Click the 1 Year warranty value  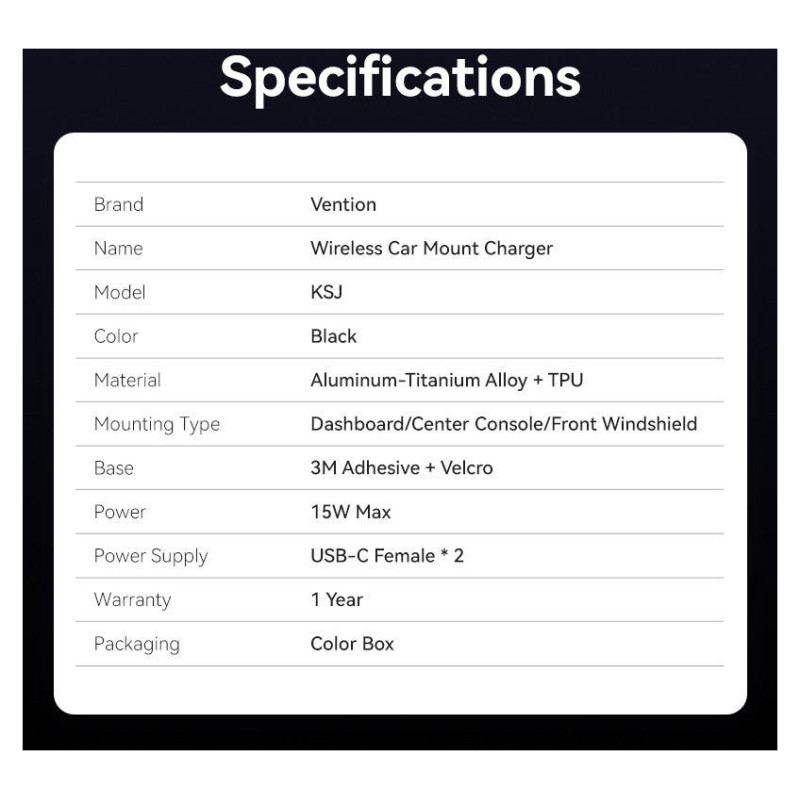[x=336, y=600]
